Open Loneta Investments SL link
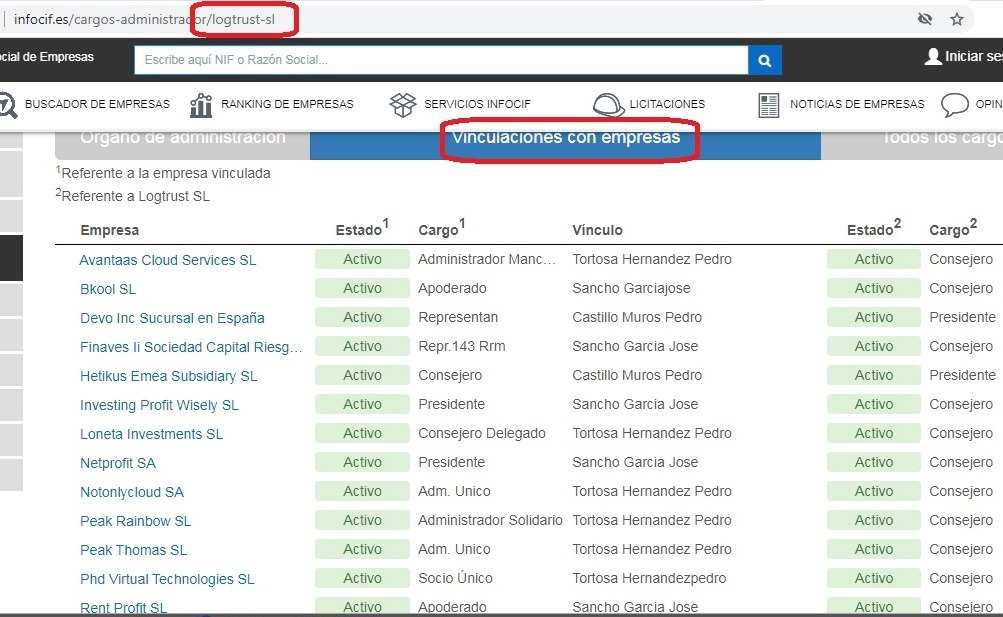The width and height of the screenshot is (1003, 617). tap(152, 434)
